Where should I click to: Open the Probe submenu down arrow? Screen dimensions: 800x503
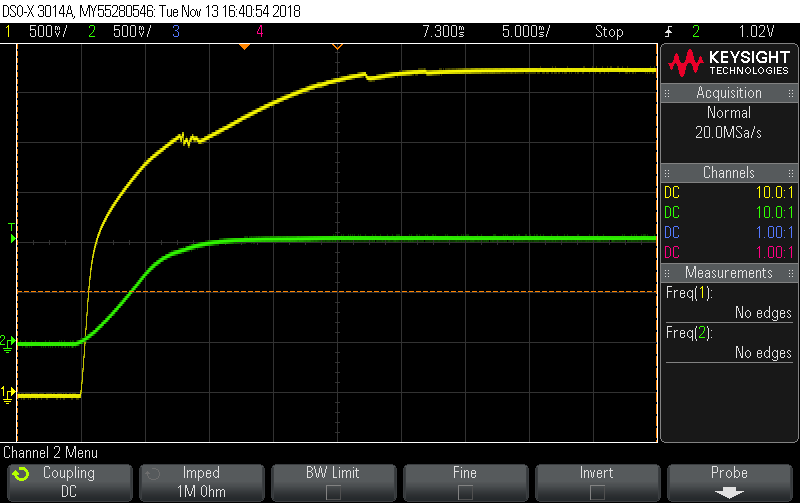(729, 492)
